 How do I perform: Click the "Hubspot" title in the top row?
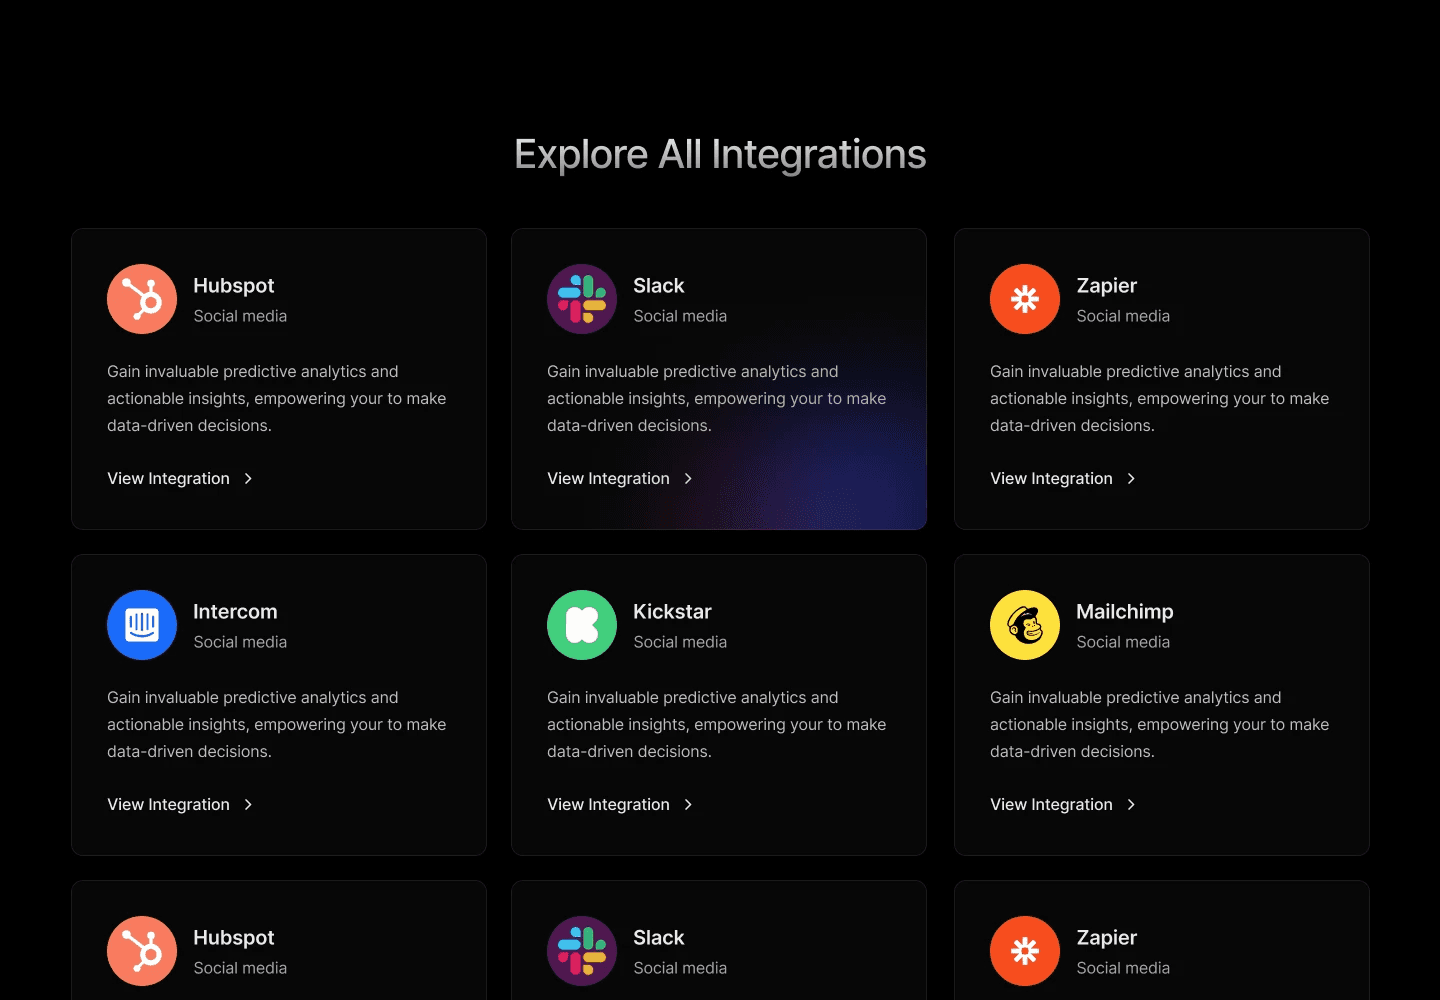(x=233, y=286)
